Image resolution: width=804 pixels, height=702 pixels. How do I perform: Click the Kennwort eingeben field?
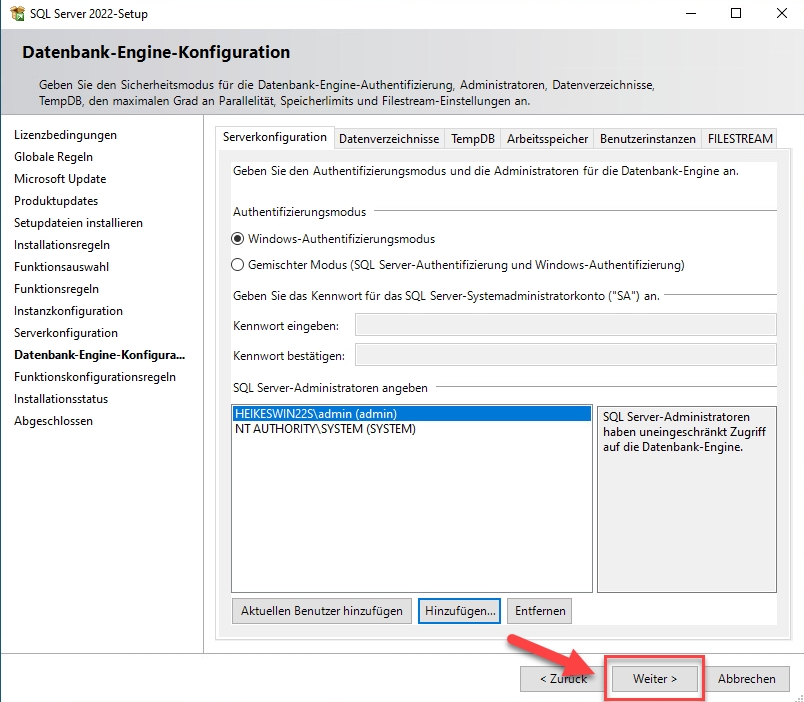566,325
